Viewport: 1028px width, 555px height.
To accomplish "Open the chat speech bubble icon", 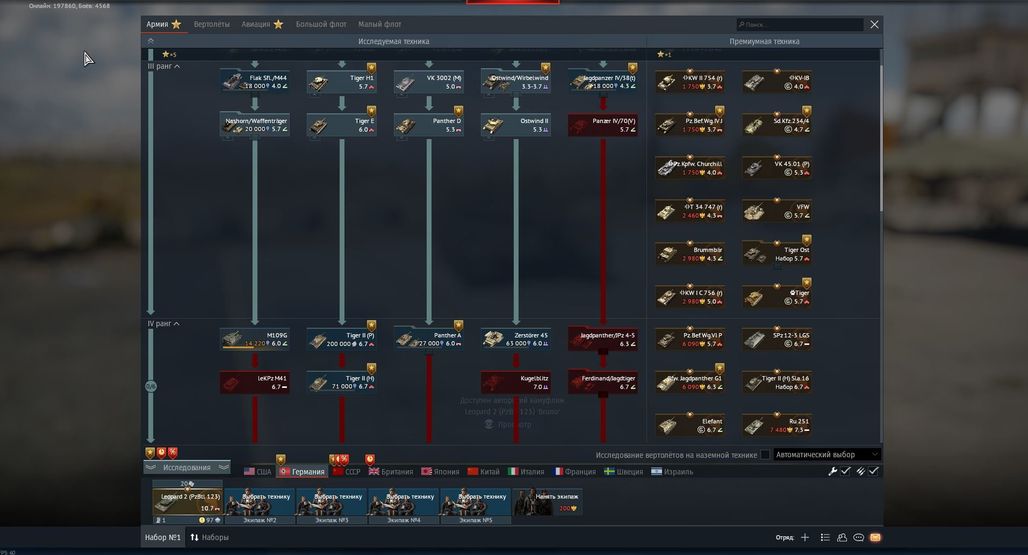I will (858, 537).
